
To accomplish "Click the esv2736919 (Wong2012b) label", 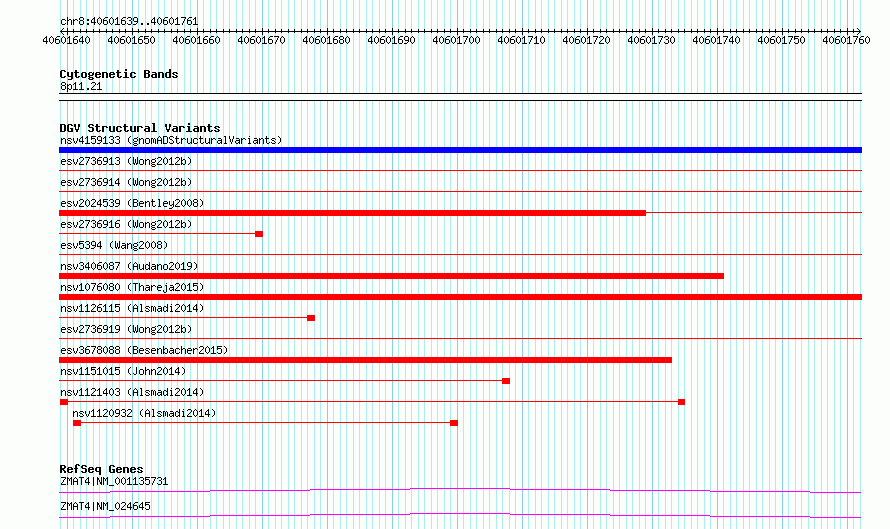I will 126,329.
